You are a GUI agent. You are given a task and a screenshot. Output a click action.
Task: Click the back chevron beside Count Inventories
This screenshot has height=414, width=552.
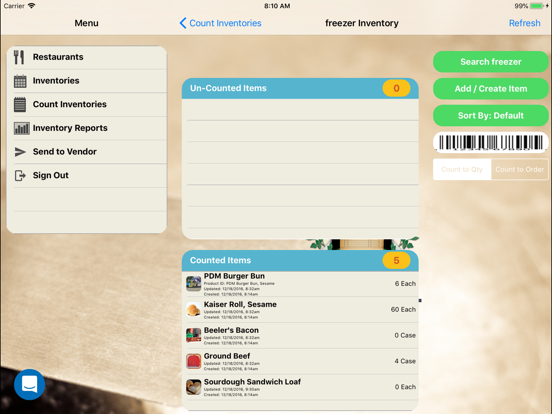(183, 23)
